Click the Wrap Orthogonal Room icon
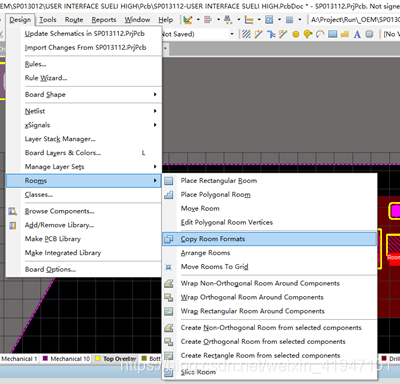Image resolution: width=400 pixels, height=384 pixels. 169,297
